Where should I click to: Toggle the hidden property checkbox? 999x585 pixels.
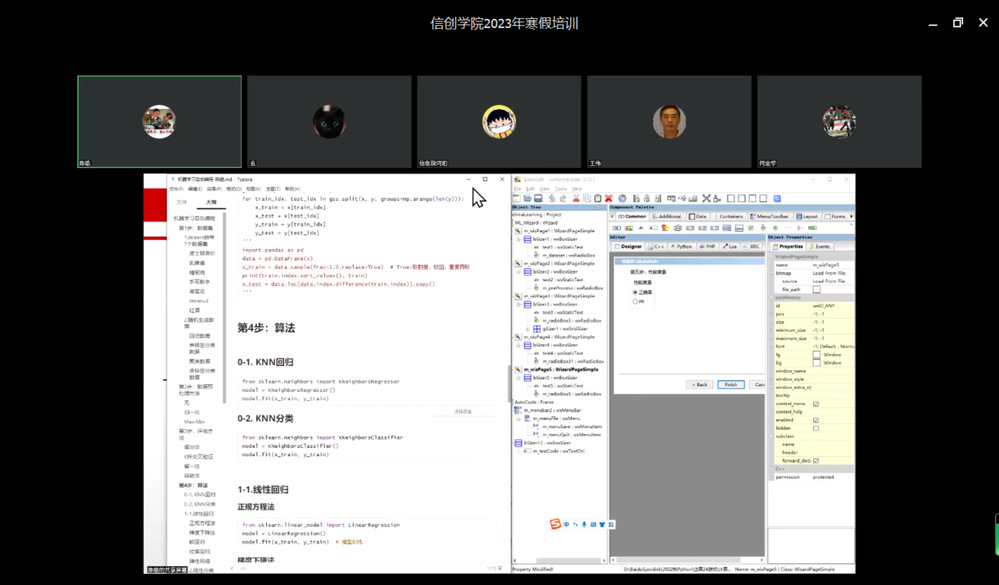[816, 428]
